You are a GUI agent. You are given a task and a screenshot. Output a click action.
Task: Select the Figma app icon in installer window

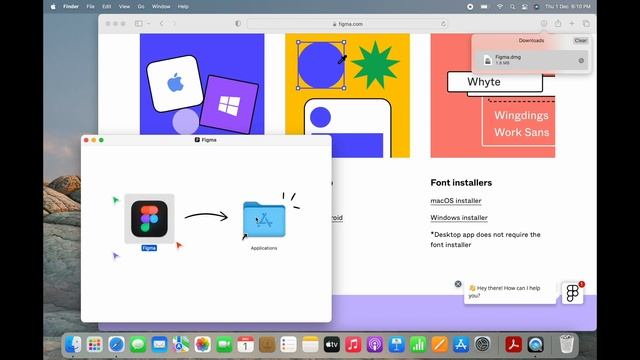(149, 219)
